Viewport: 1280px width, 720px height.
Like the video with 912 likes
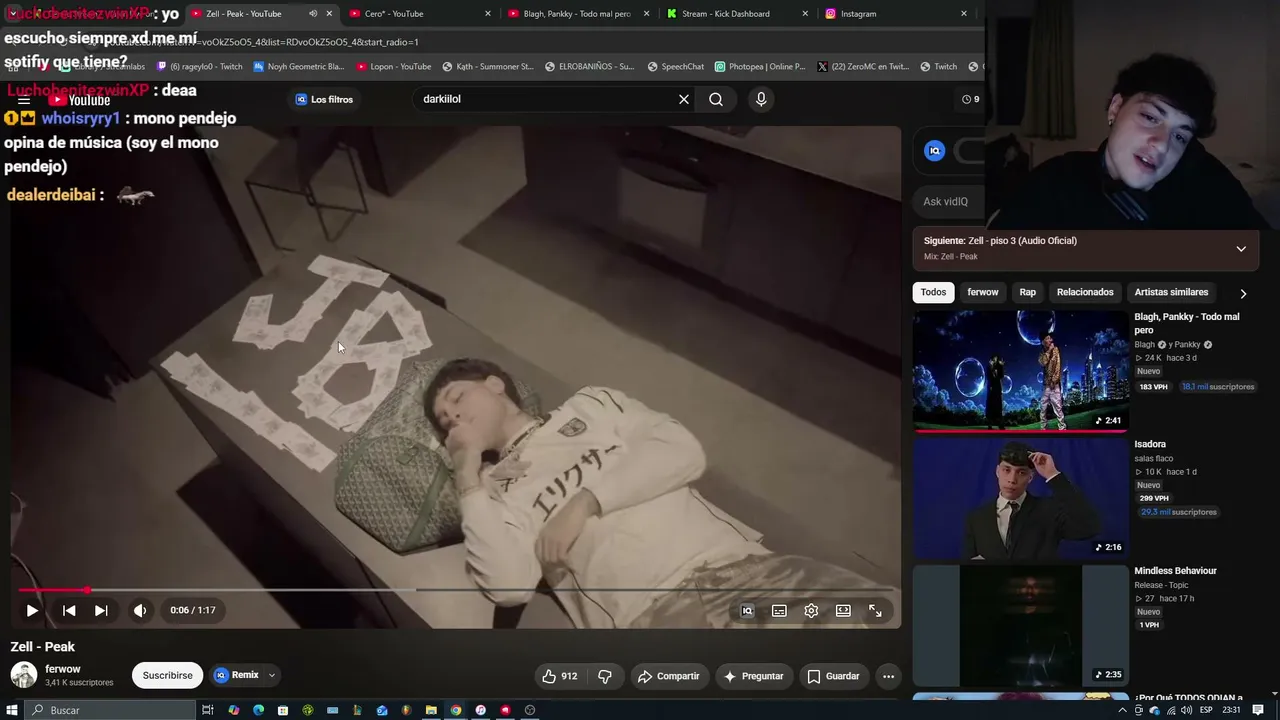pos(559,676)
